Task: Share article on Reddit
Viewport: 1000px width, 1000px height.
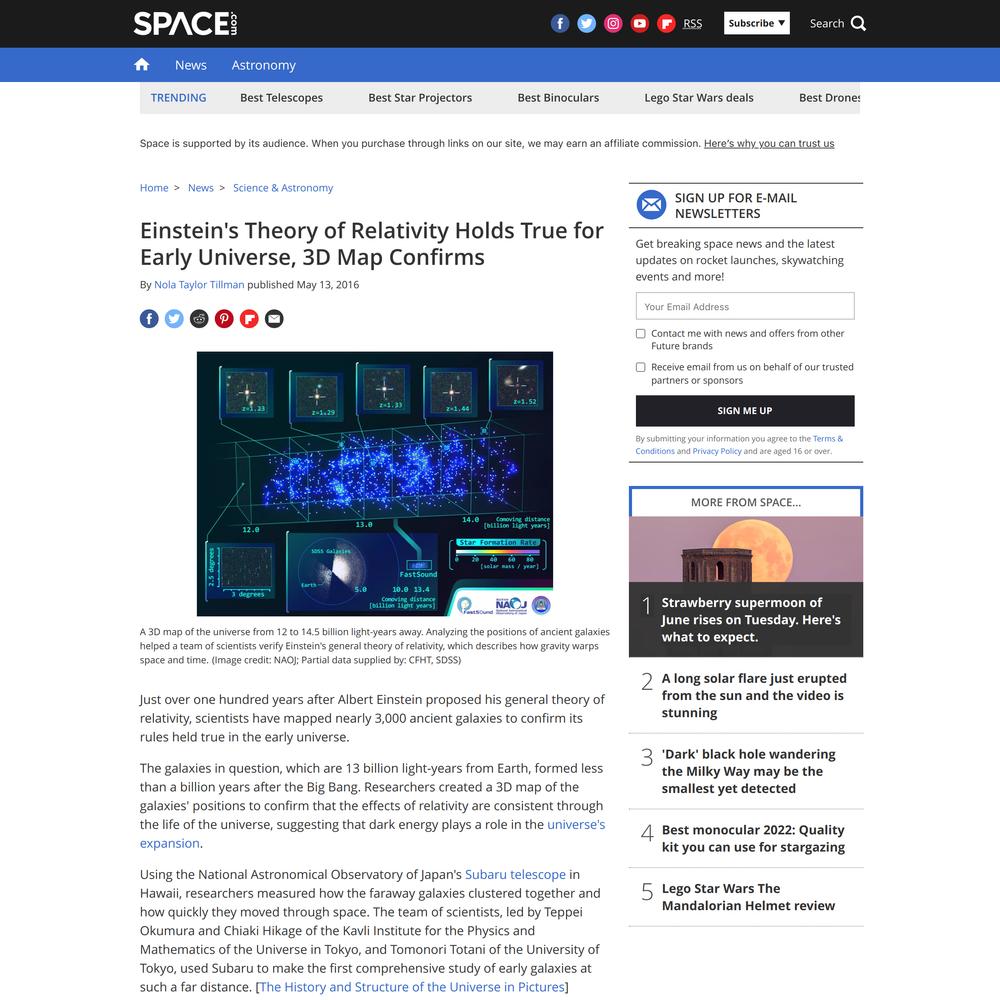Action: (199, 318)
